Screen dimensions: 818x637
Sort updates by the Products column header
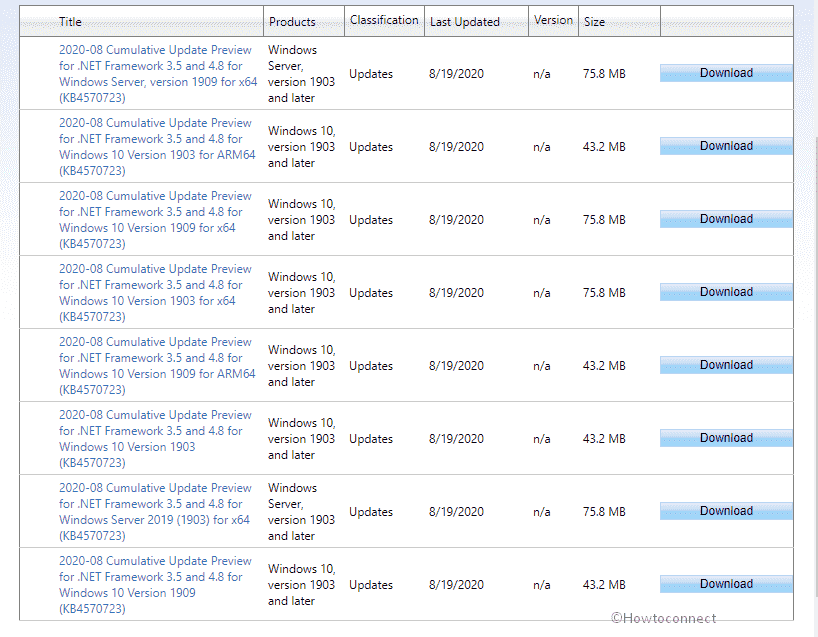click(x=292, y=22)
